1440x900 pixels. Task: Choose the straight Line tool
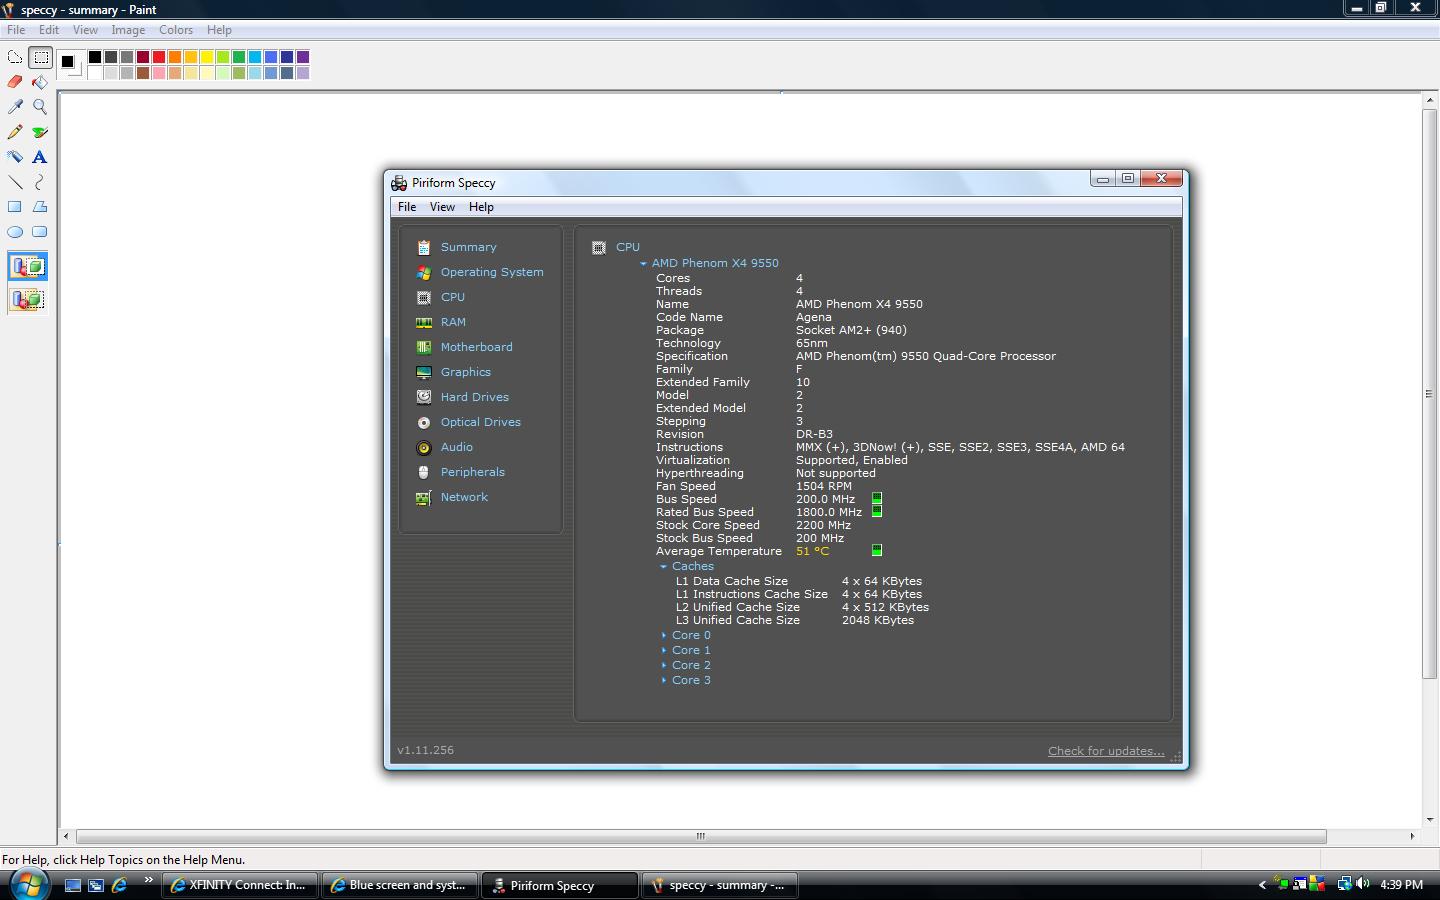[15, 182]
